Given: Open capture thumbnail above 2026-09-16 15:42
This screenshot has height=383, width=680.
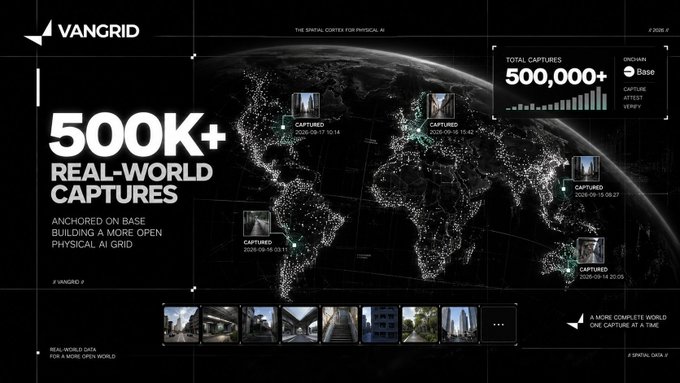Looking at the screenshot, I should [x=441, y=105].
